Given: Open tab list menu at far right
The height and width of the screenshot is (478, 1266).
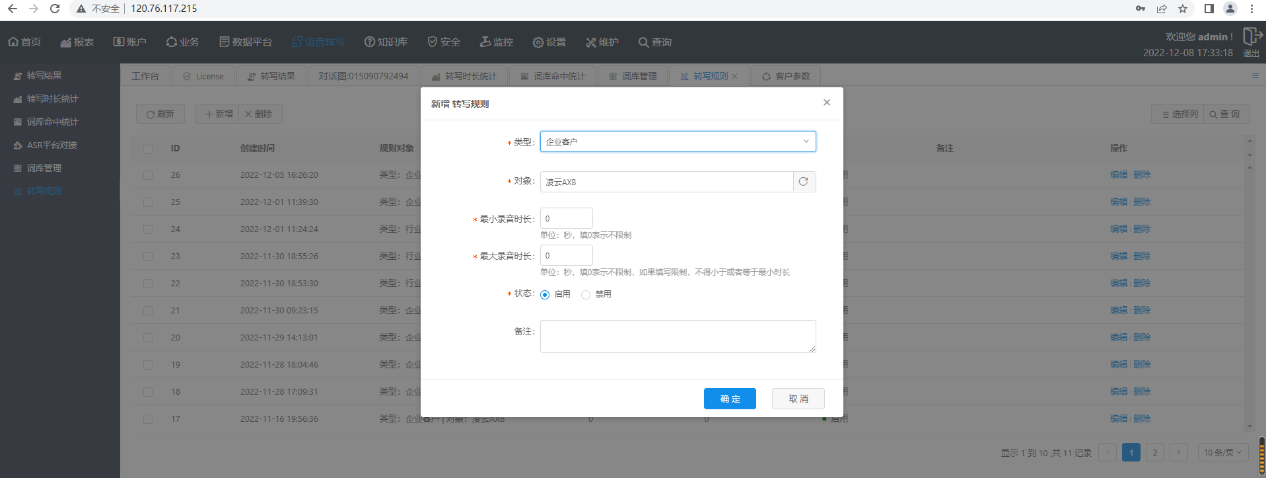Looking at the screenshot, I should (x=1255, y=76).
